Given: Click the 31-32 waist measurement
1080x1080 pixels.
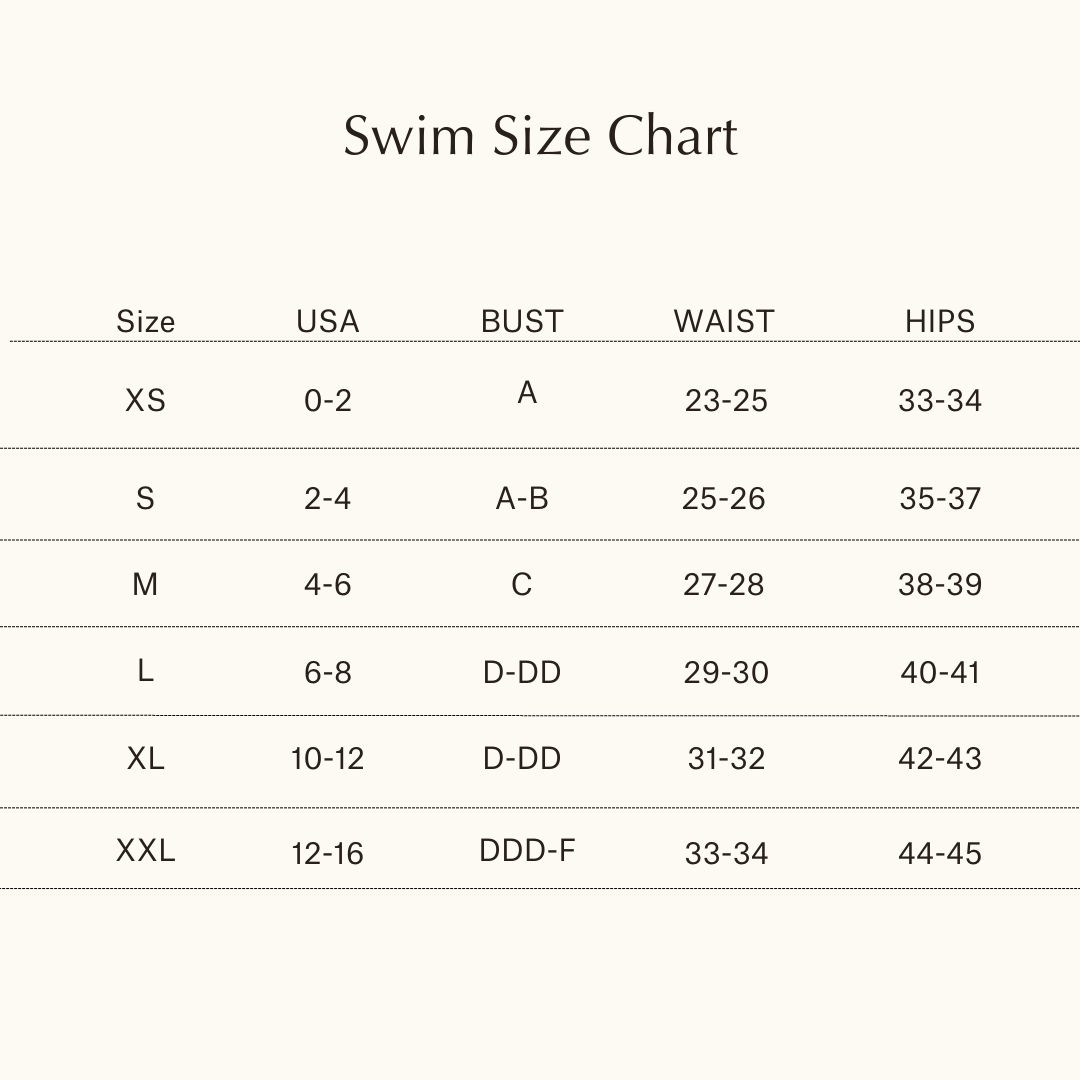Looking at the screenshot, I should tap(726, 759).
